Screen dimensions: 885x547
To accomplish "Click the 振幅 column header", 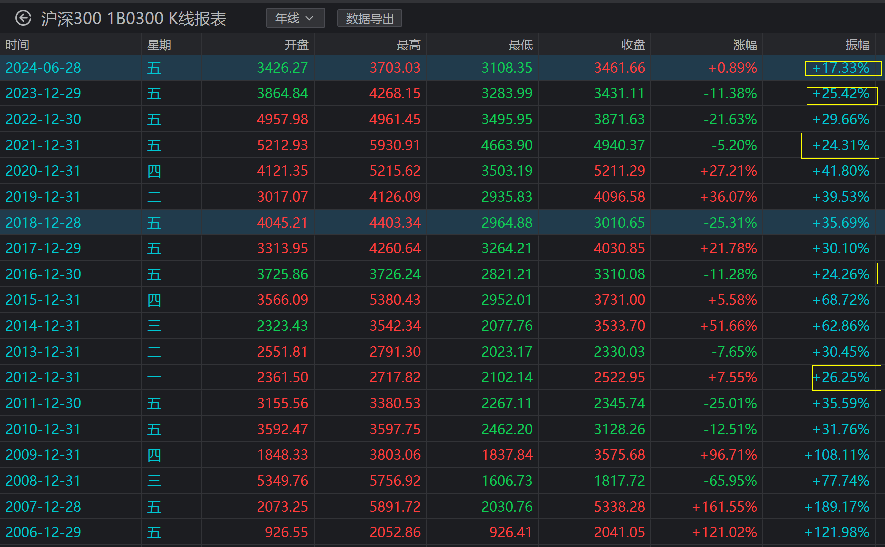I will click(857, 45).
